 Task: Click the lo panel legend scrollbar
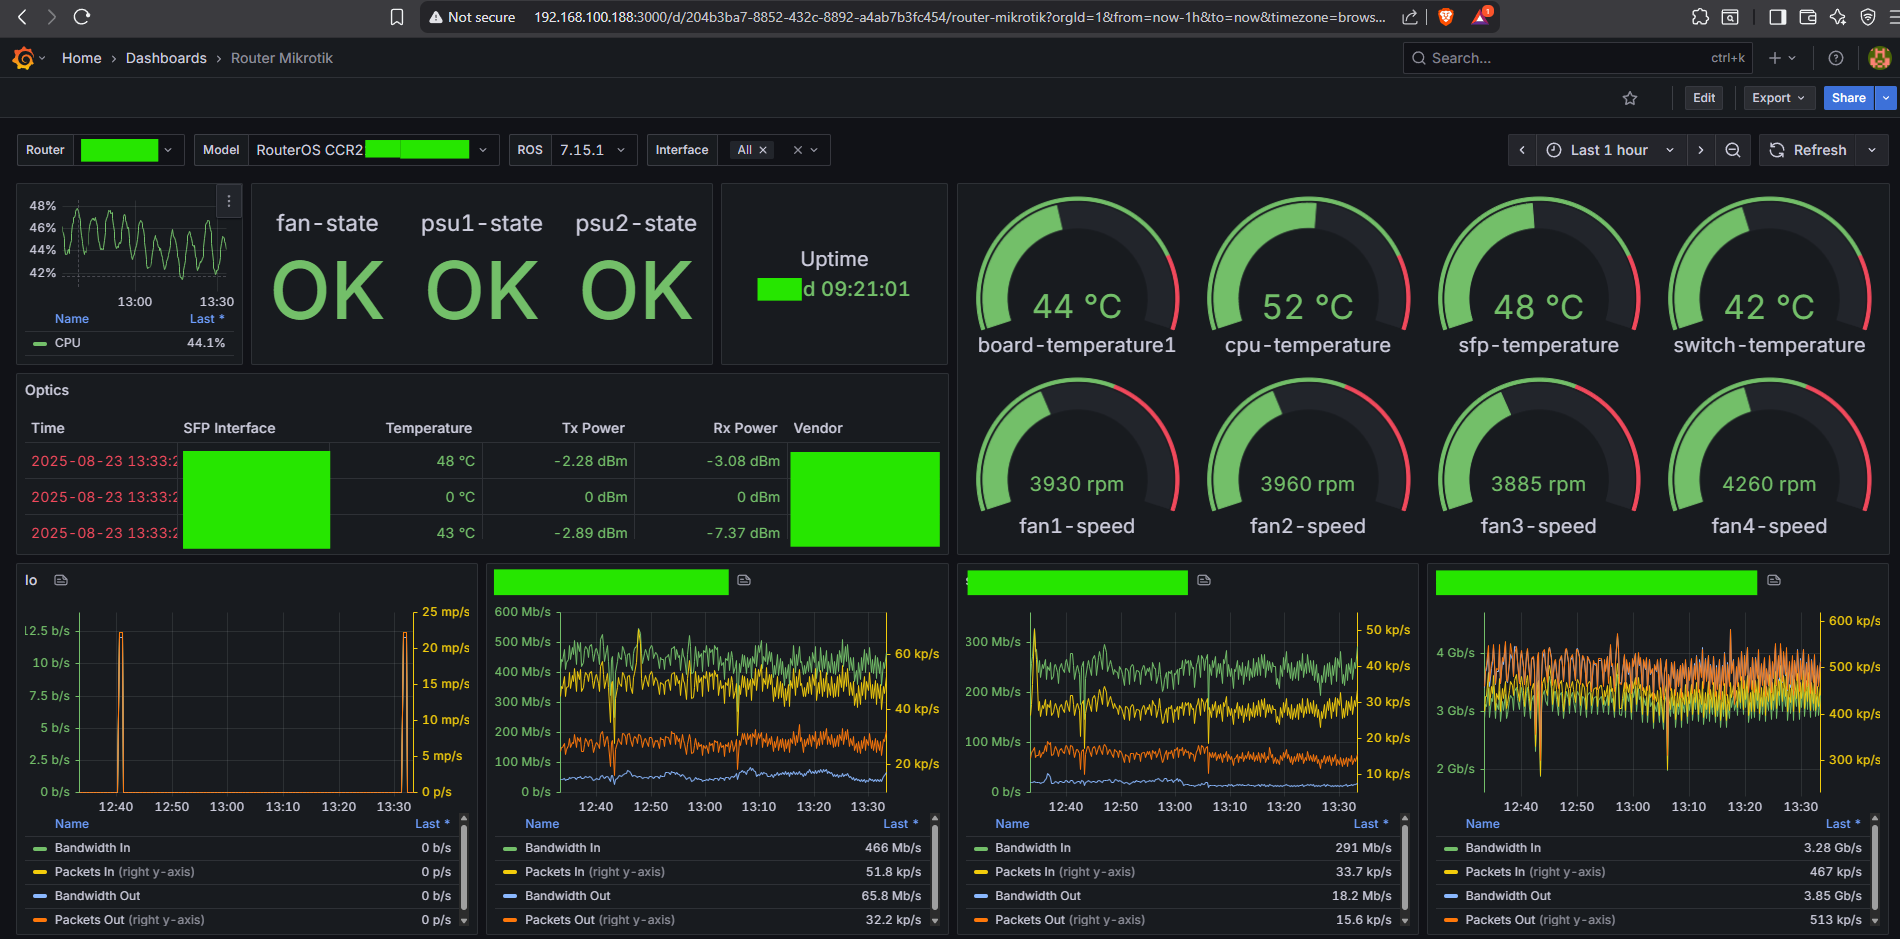(x=463, y=870)
